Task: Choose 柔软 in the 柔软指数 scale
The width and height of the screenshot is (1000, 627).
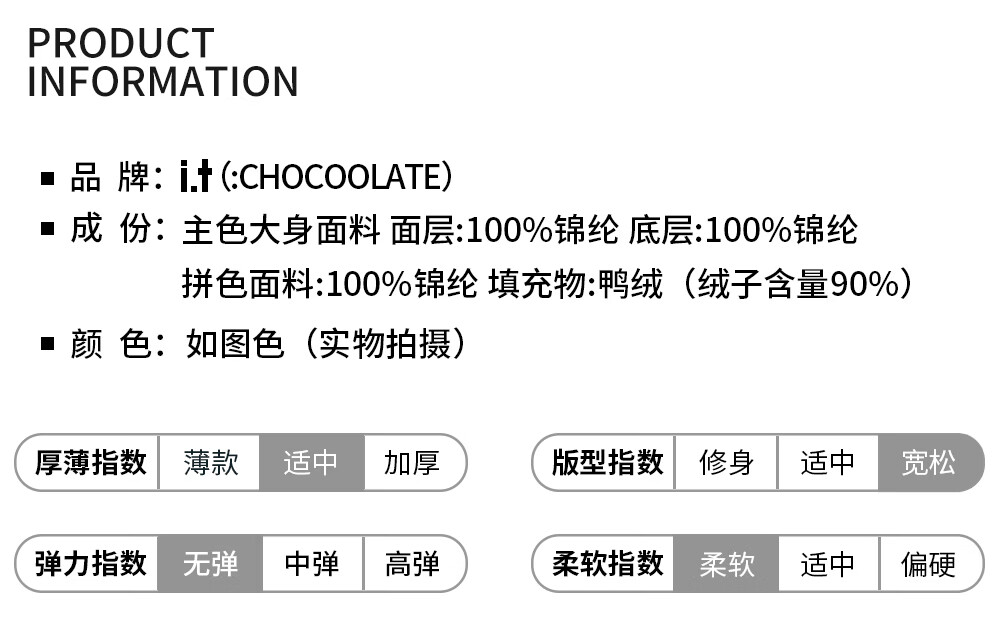Action: point(726,564)
